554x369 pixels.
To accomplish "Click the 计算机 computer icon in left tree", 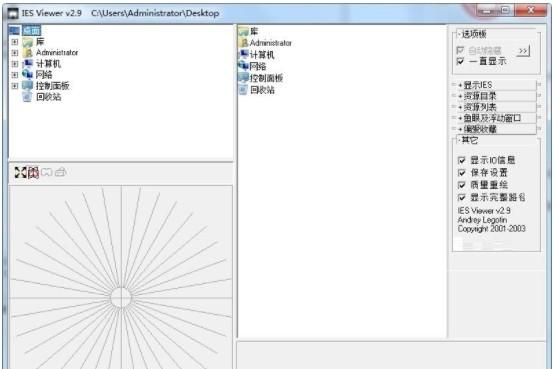I will pyautogui.click(x=28, y=64).
